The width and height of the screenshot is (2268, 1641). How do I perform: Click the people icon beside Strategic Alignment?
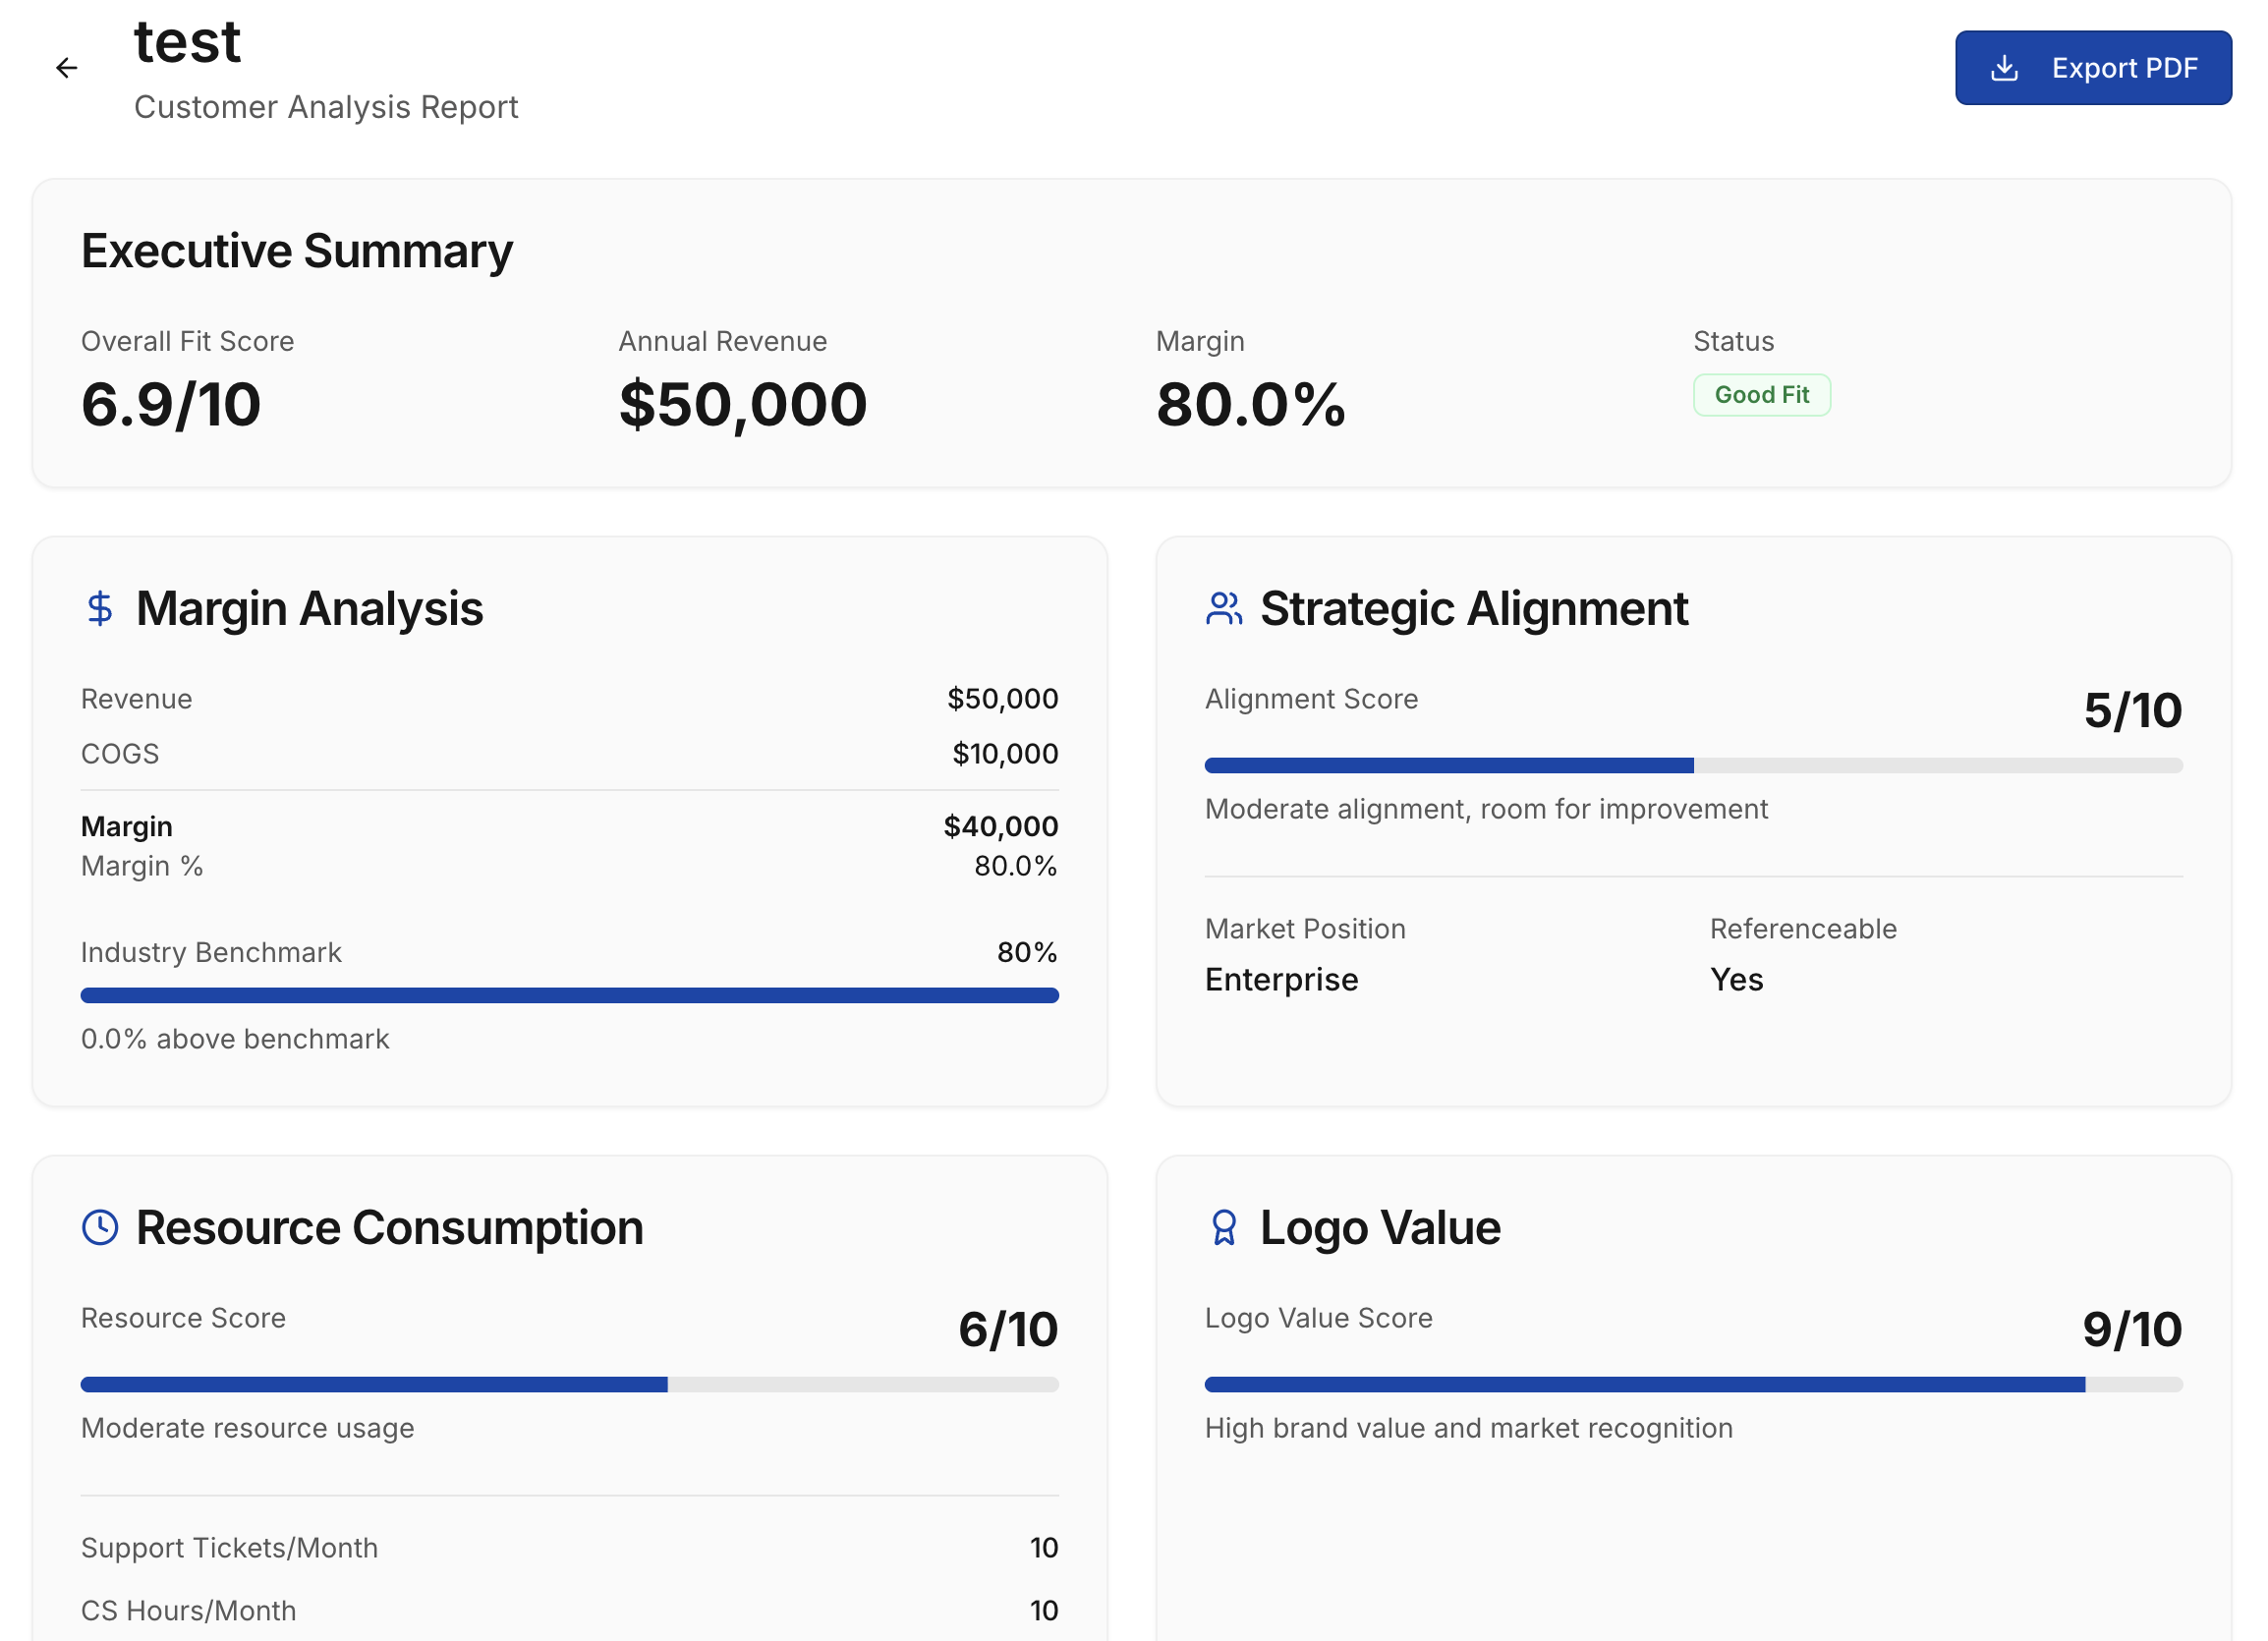coord(1223,608)
